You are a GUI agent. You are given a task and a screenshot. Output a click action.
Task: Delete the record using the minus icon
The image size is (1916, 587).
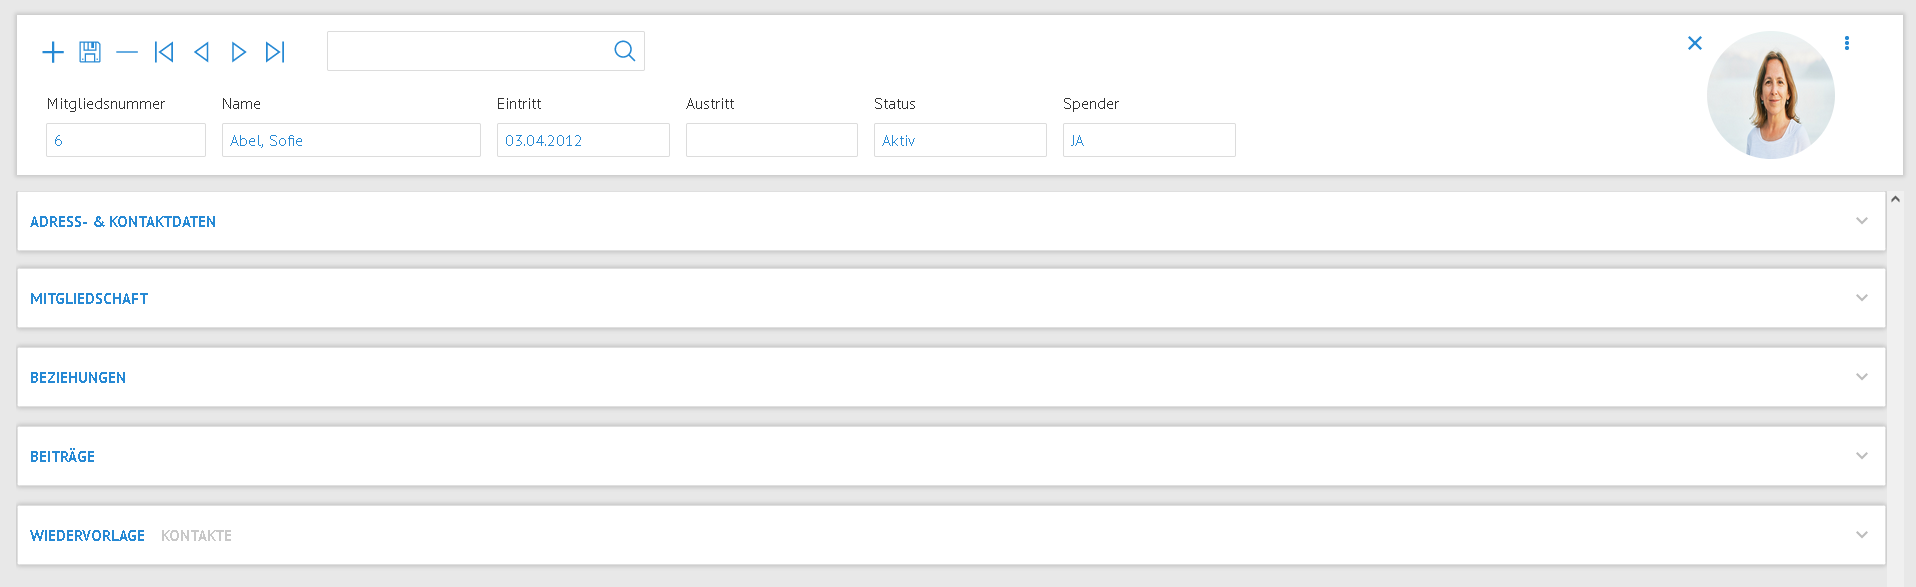tap(127, 52)
